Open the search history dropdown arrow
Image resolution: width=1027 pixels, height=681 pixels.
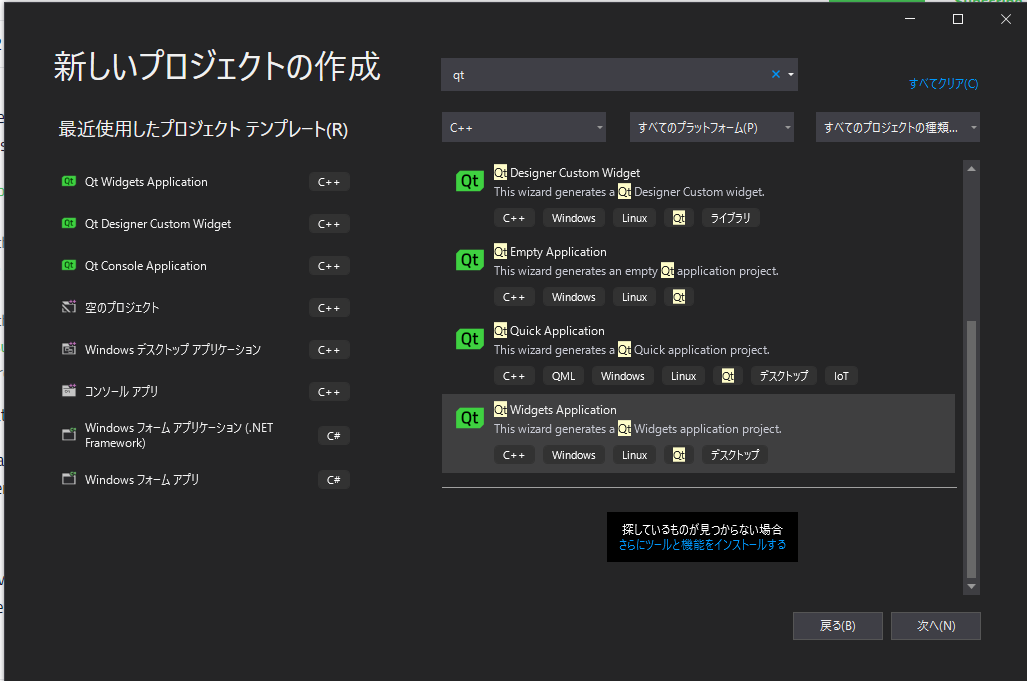(791, 75)
